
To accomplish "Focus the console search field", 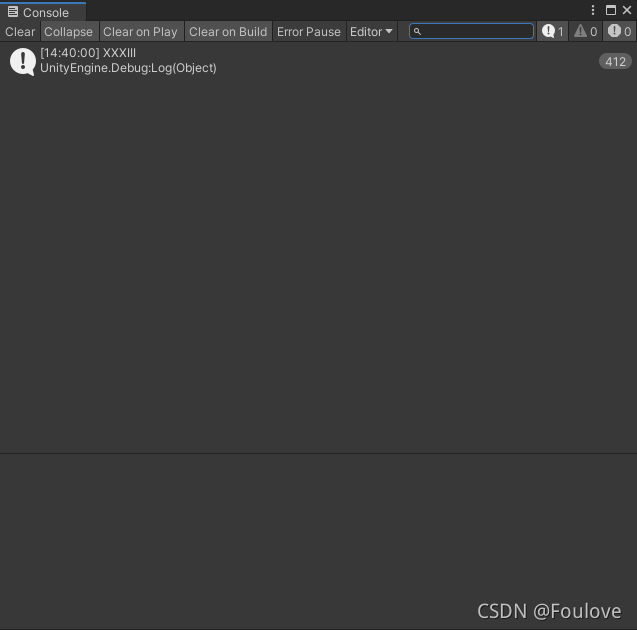I will pyautogui.click(x=471, y=31).
